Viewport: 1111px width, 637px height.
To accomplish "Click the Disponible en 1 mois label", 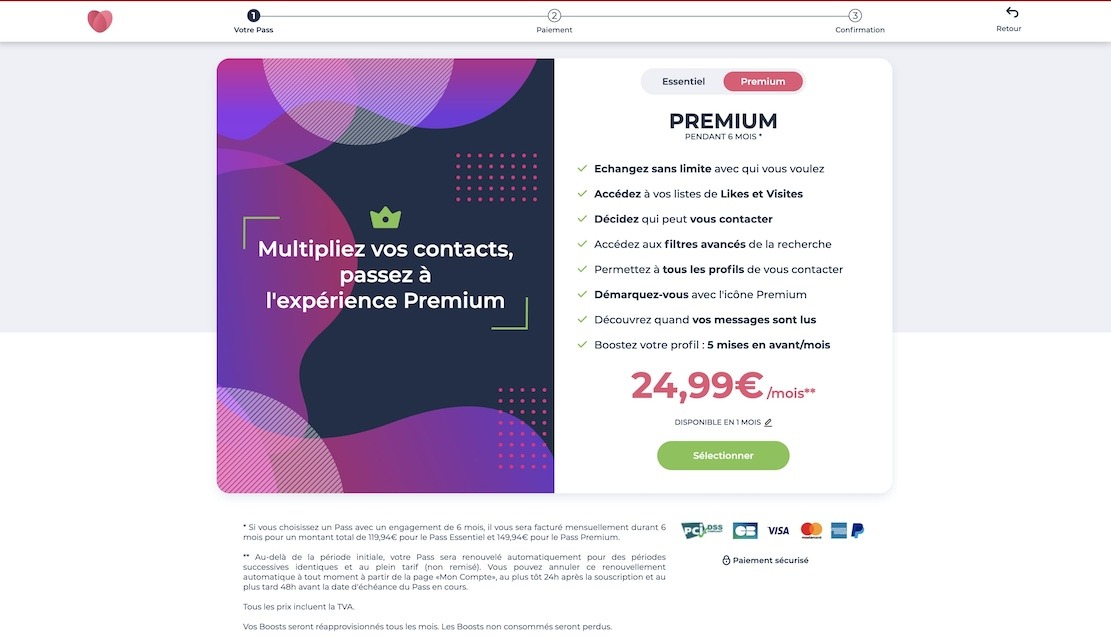I will point(717,423).
